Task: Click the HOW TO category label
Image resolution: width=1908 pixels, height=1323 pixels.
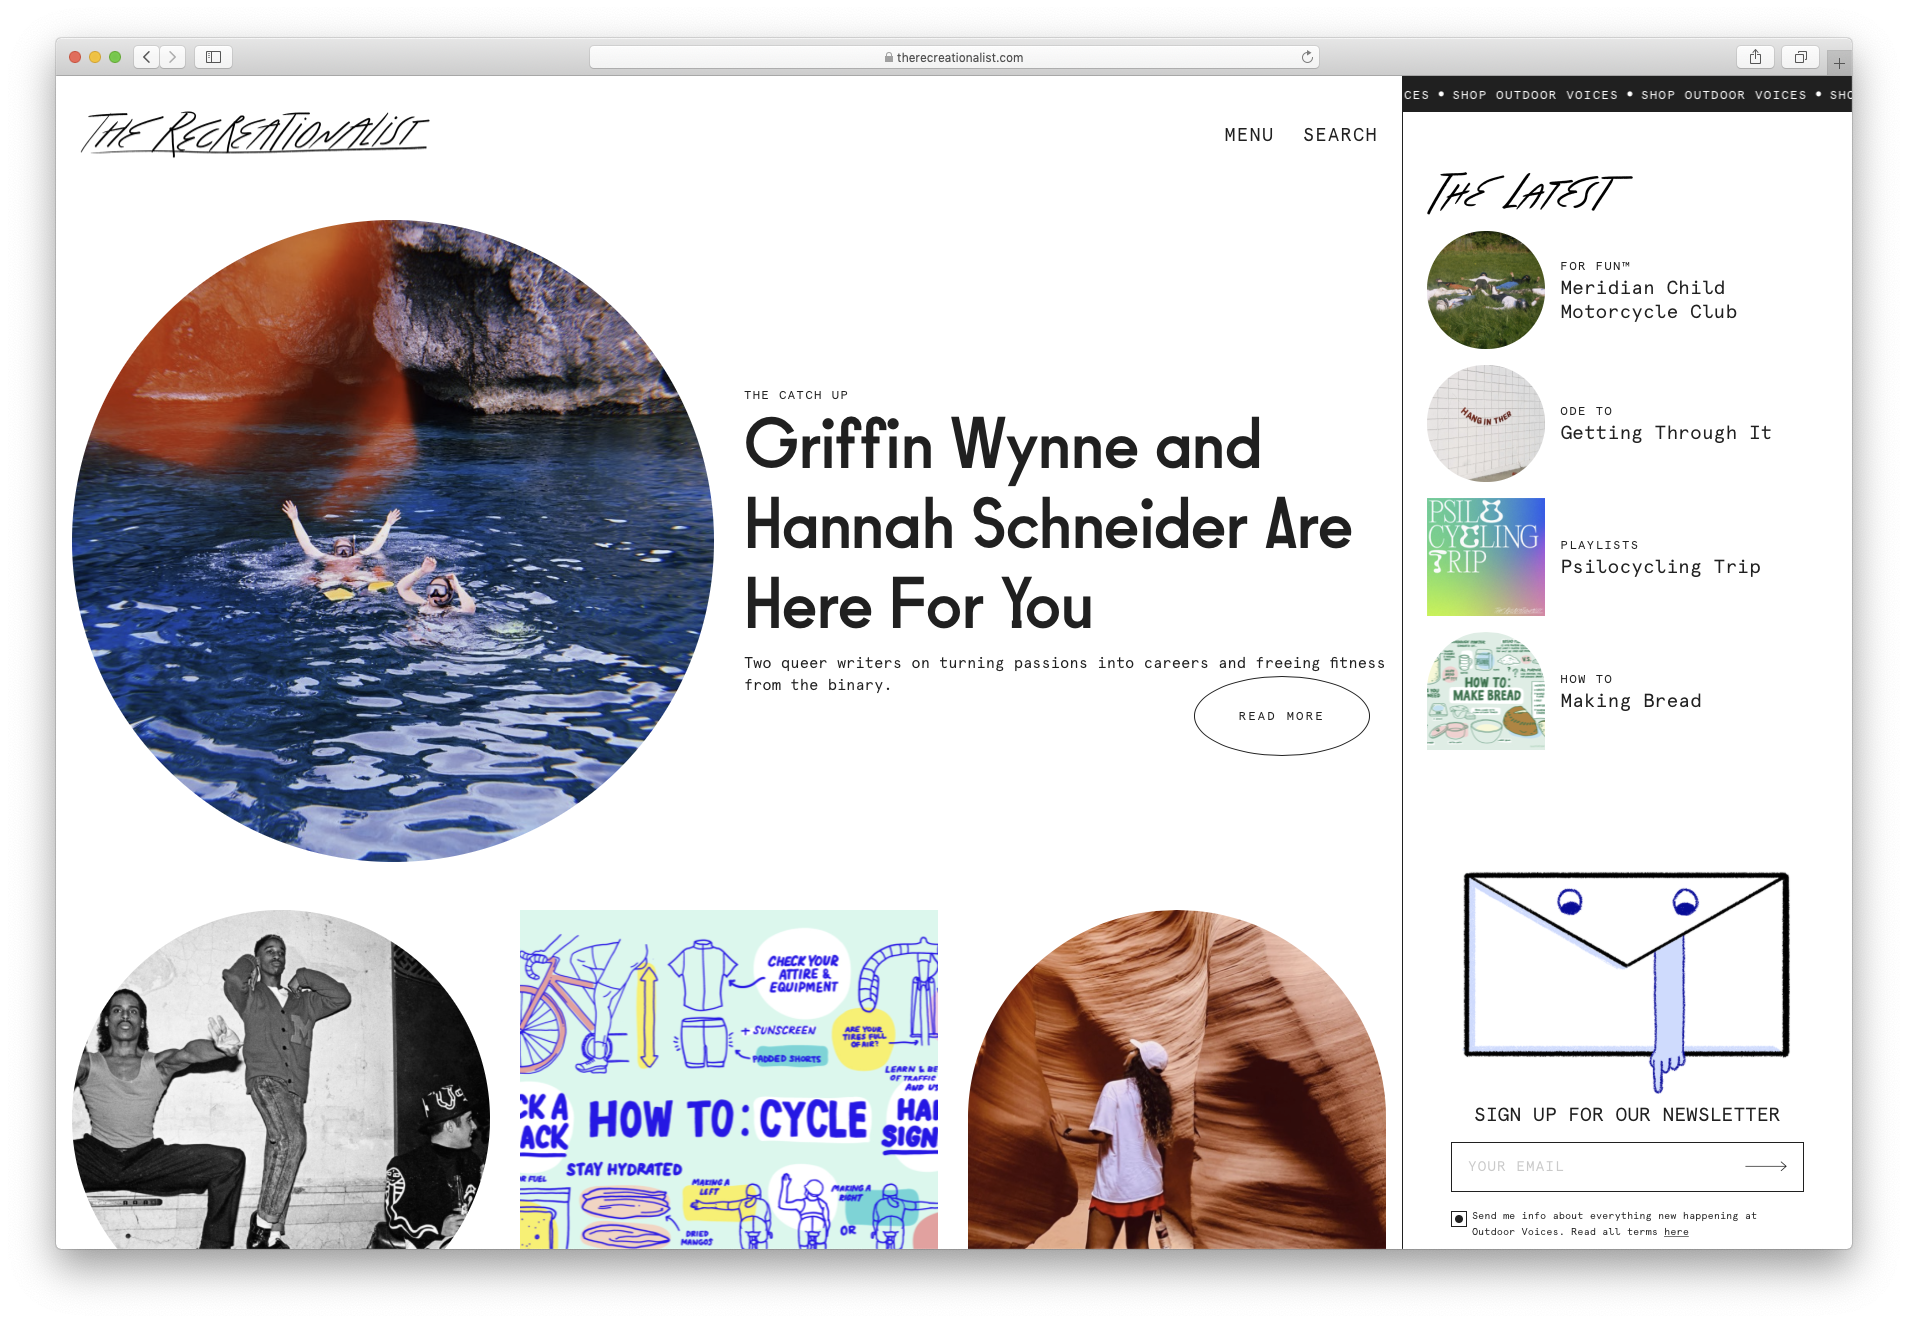Action: click(1586, 679)
